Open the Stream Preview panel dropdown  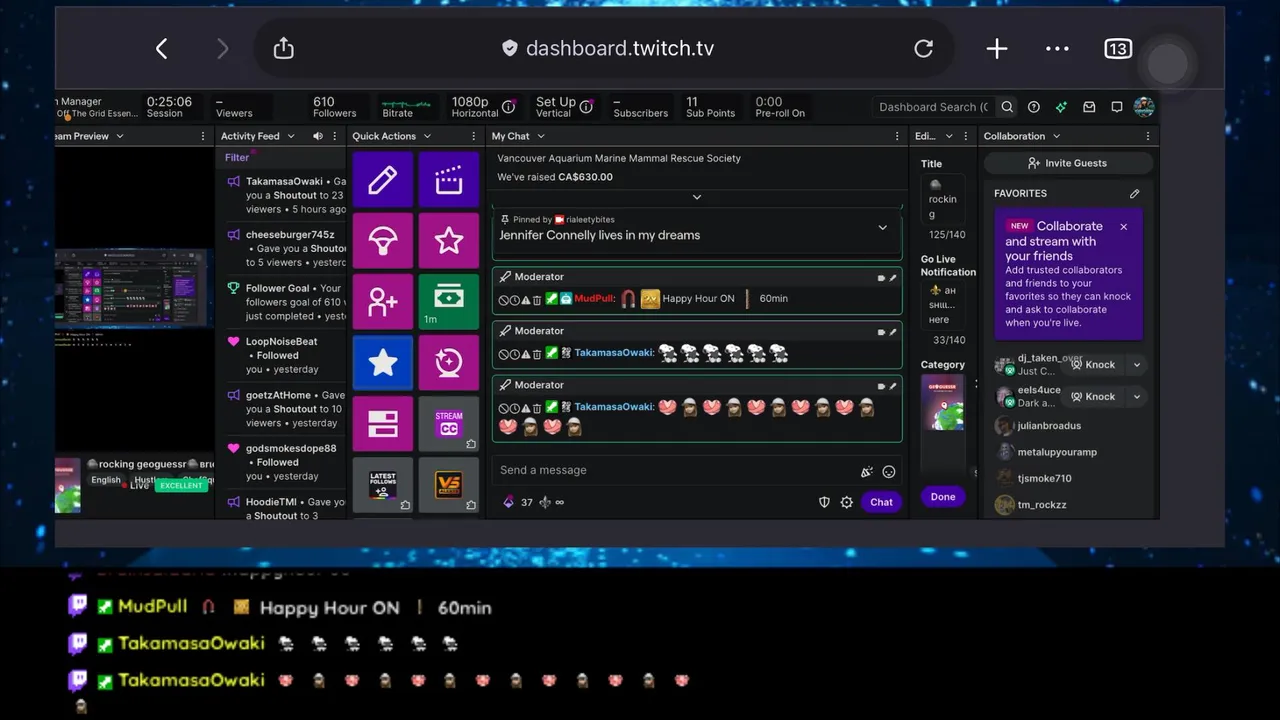(119, 136)
